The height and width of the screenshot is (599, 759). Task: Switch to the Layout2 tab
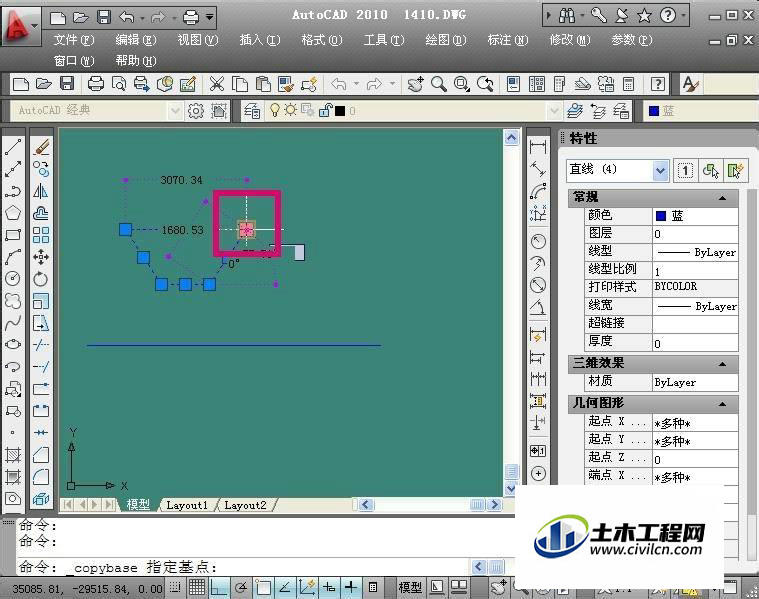245,505
